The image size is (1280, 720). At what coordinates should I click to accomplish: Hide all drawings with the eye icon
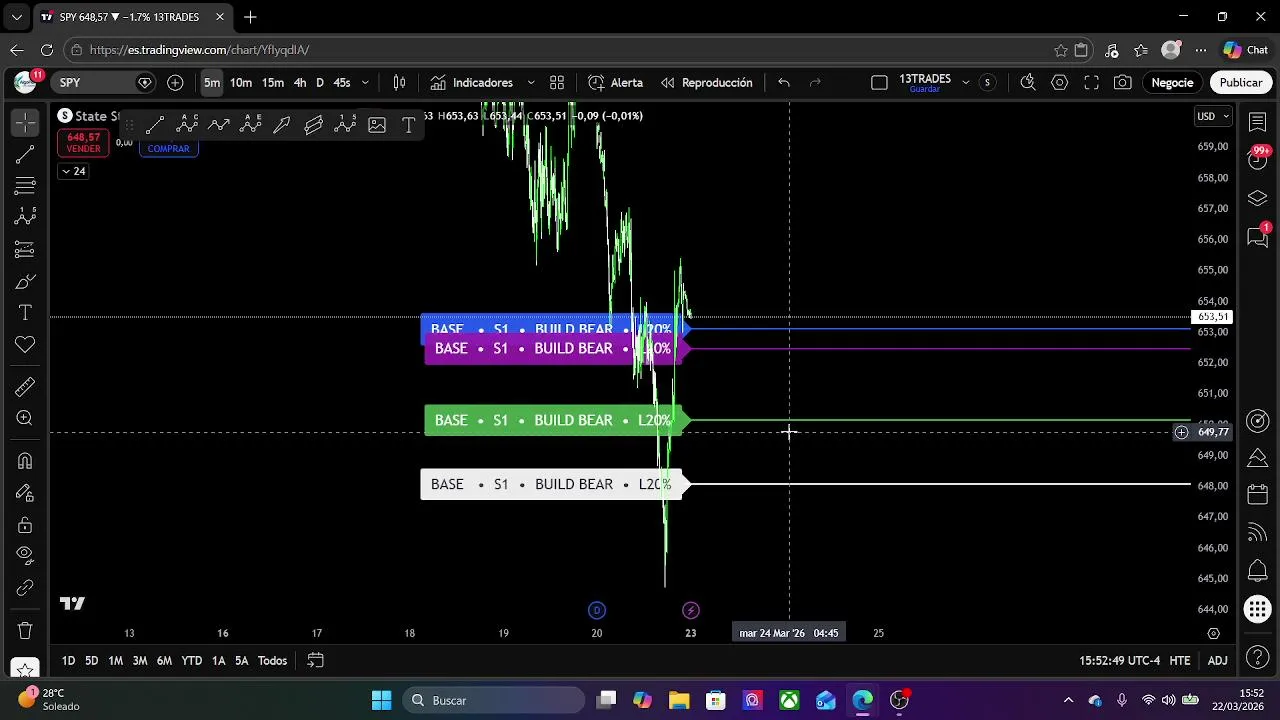(25, 555)
